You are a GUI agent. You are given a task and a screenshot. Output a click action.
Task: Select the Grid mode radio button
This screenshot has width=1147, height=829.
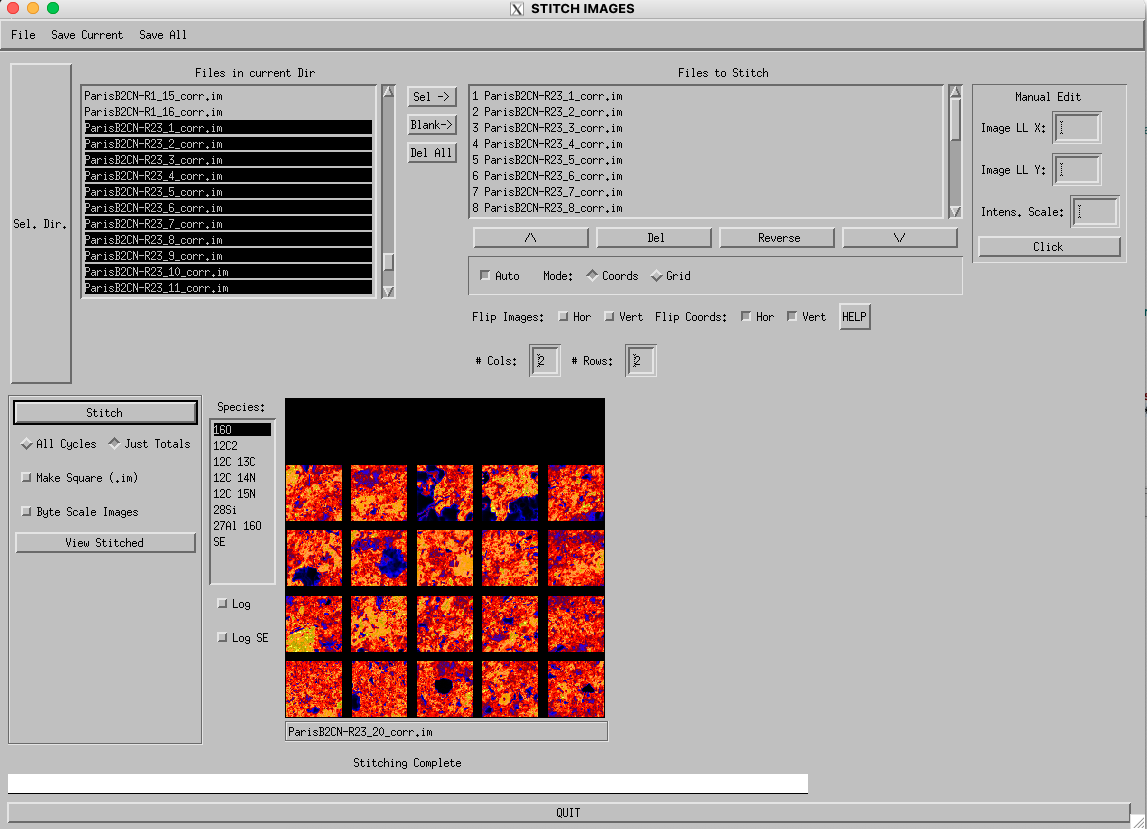[657, 276]
